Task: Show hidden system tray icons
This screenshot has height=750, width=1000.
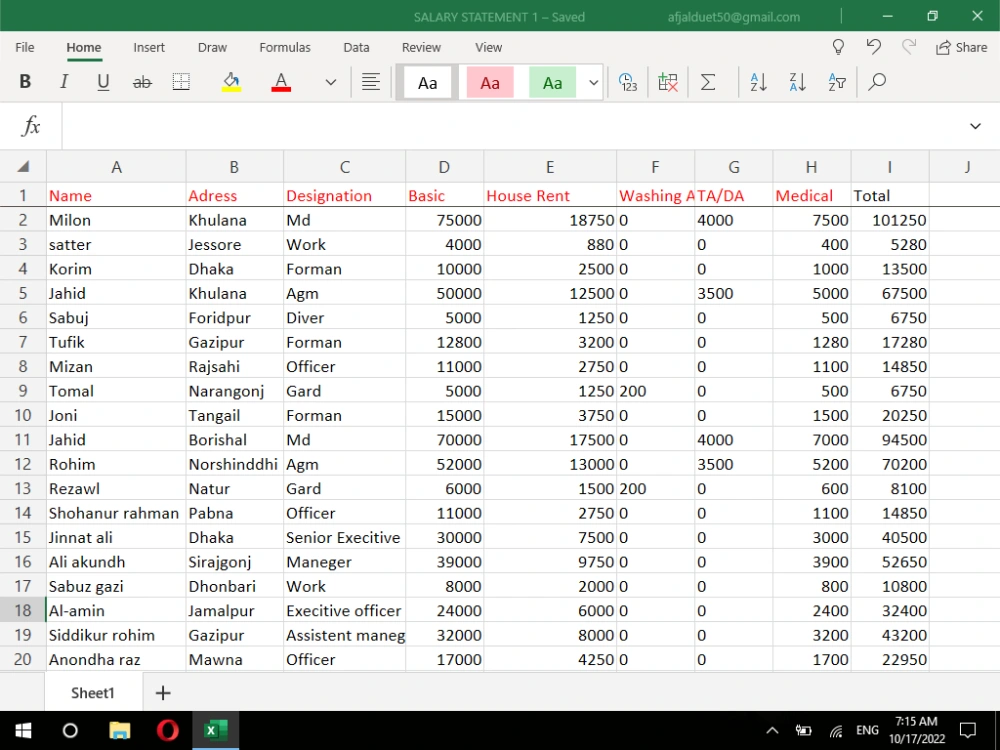Action: 772,731
